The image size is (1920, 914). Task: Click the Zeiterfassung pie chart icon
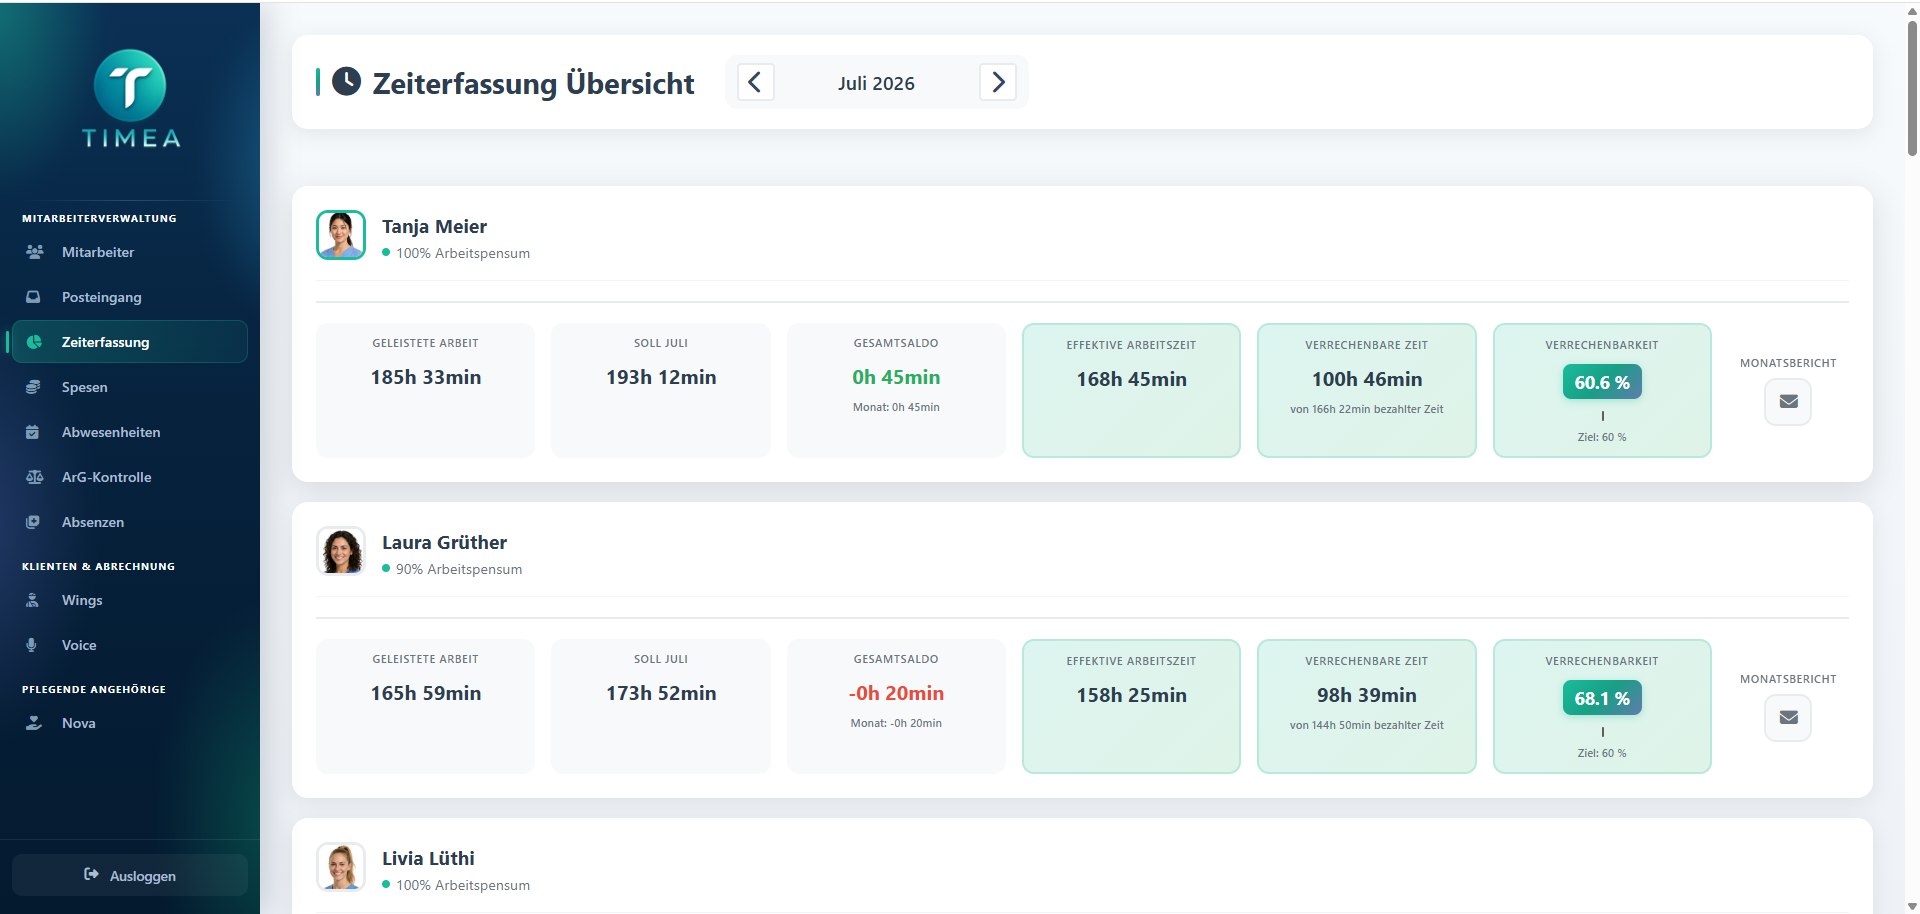(34, 342)
